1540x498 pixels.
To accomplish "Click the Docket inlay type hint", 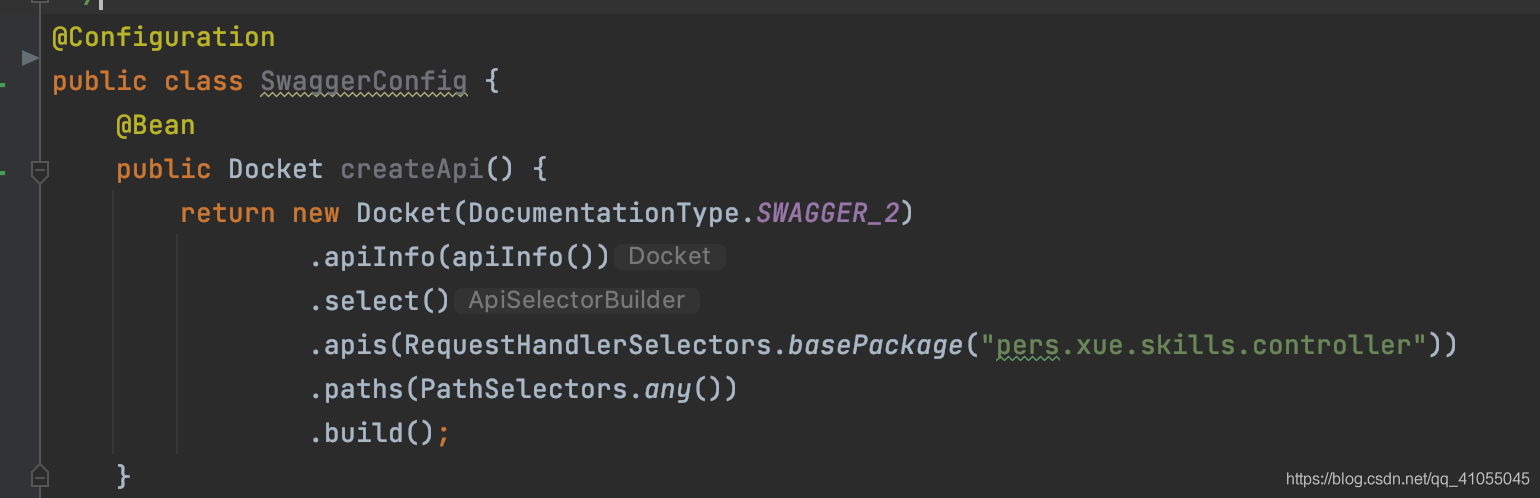I will pyautogui.click(x=669, y=257).
